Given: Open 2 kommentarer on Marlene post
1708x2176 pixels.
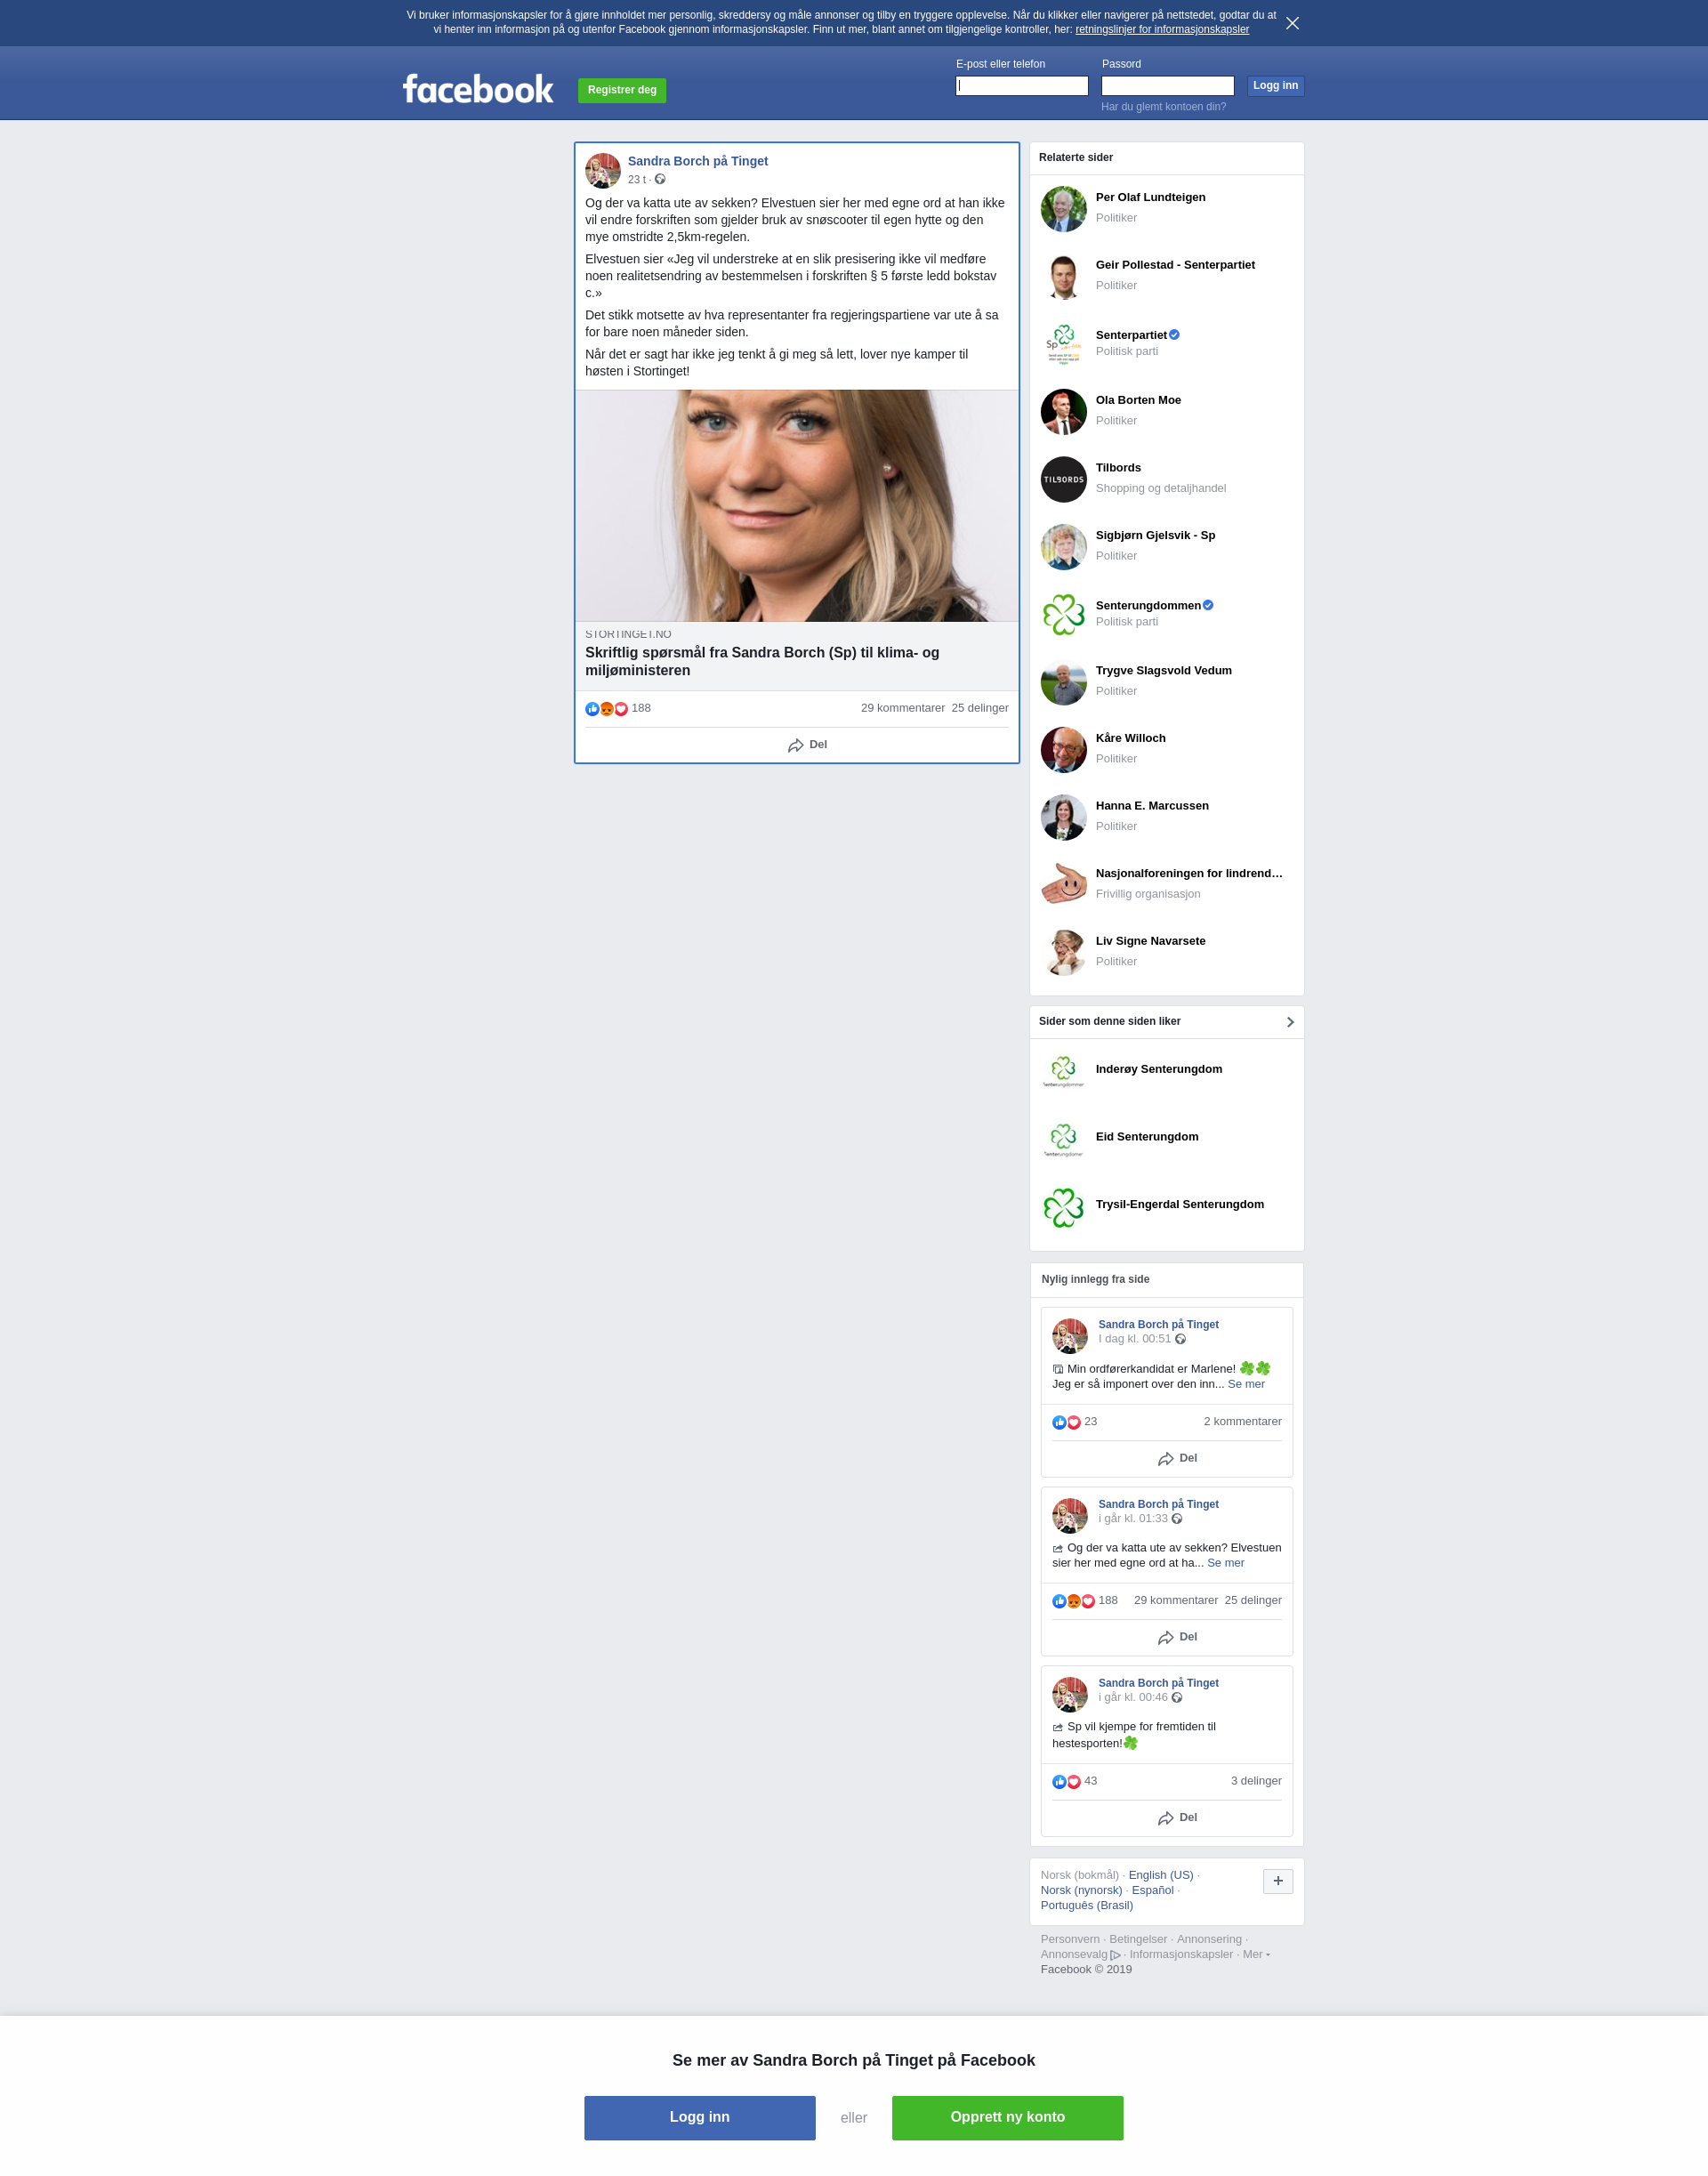Looking at the screenshot, I should click(1242, 1422).
